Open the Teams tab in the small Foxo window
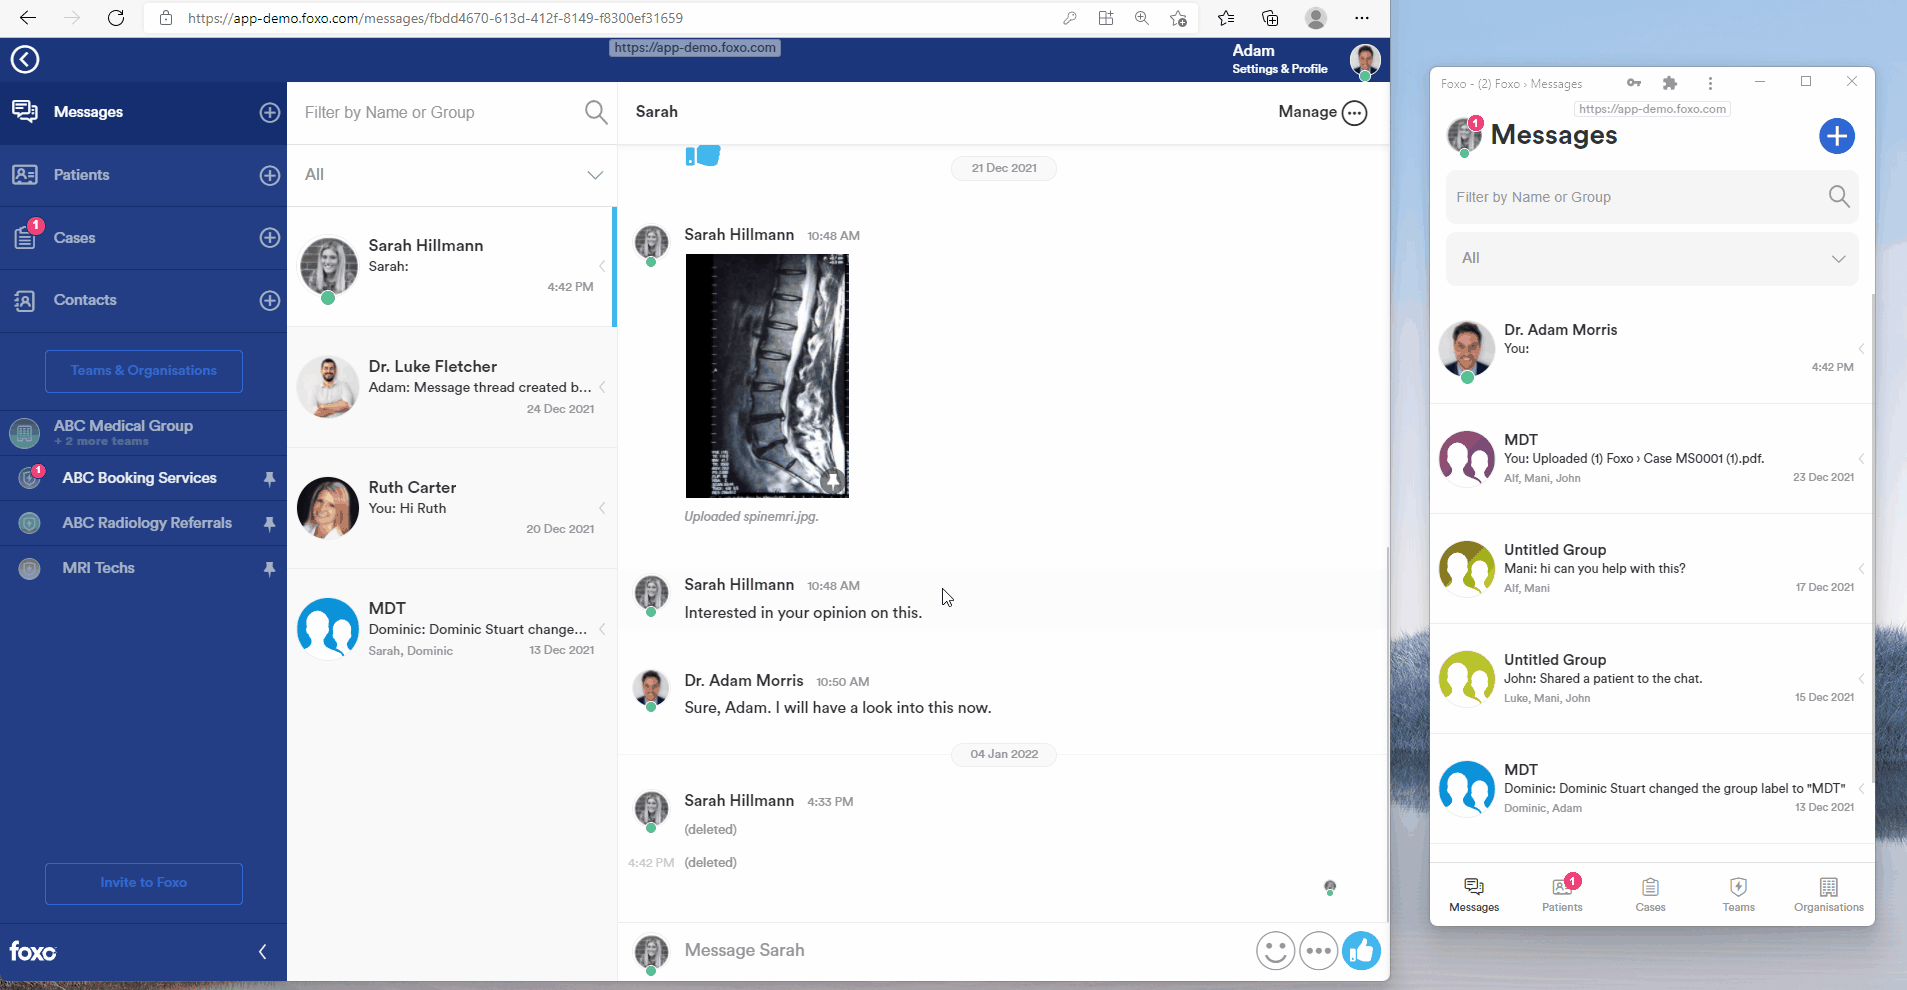 coord(1738,893)
